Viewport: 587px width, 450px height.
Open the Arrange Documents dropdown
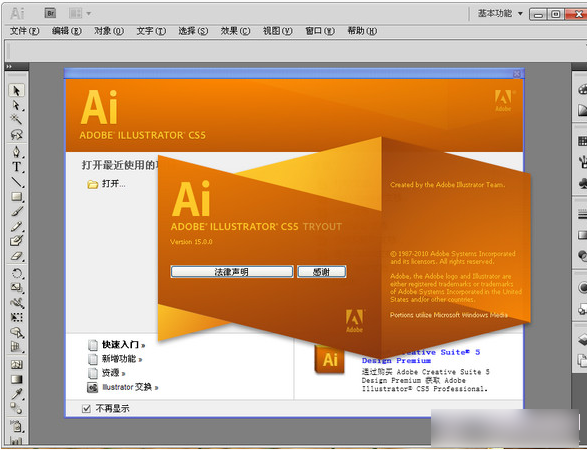80,13
